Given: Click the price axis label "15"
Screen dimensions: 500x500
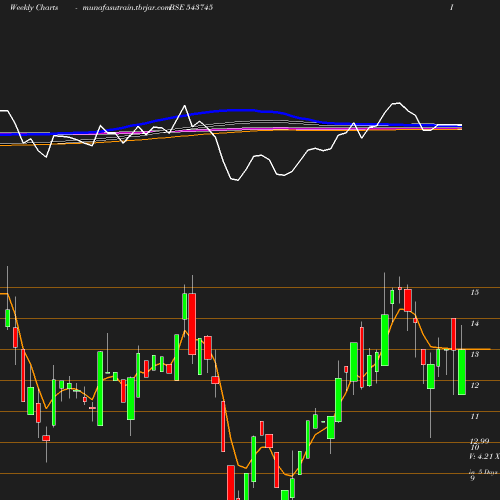Looking at the screenshot, I should [475, 292].
